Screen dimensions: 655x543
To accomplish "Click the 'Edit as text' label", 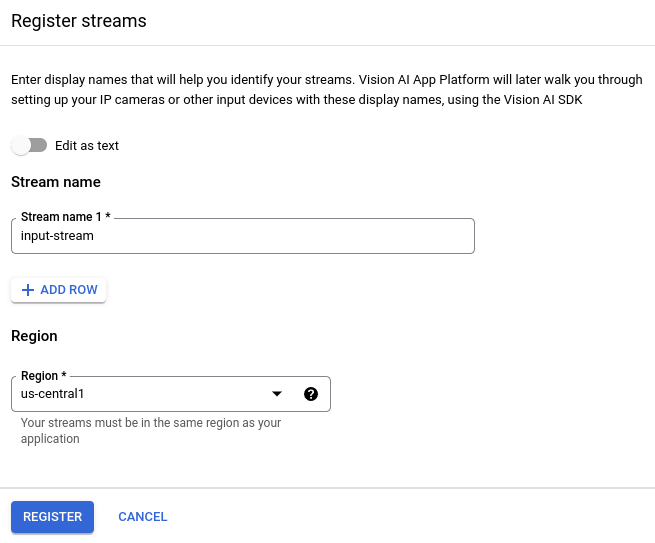I will tap(87, 146).
